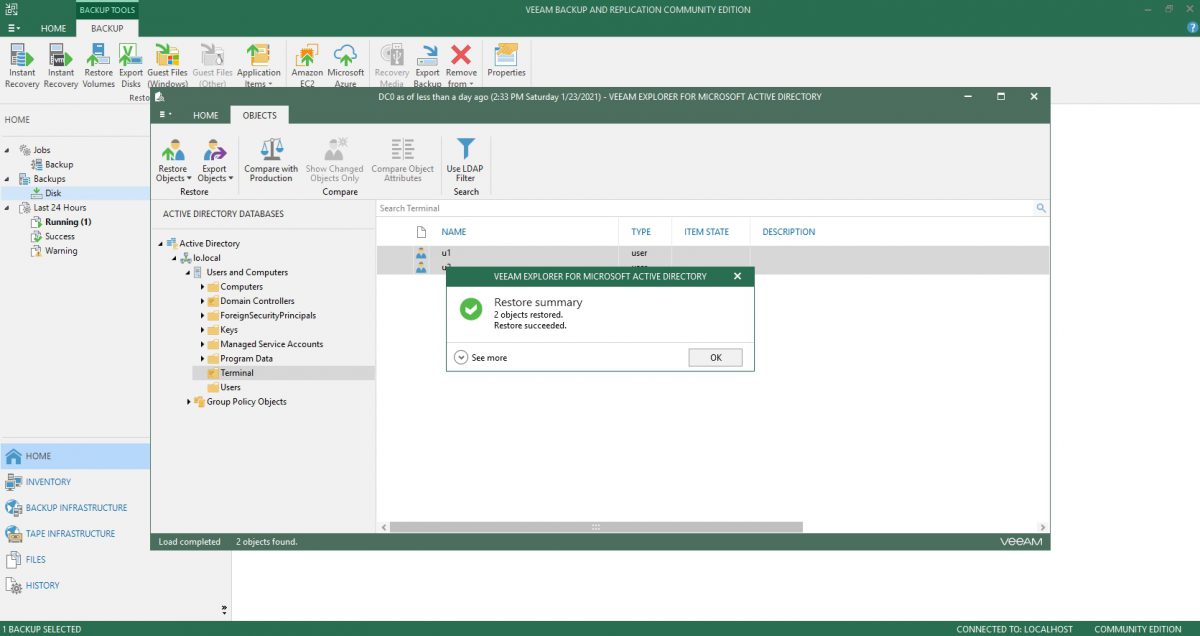Image resolution: width=1200 pixels, height=636 pixels.
Task: Start a Microsoft Azure restore
Action: click(346, 63)
